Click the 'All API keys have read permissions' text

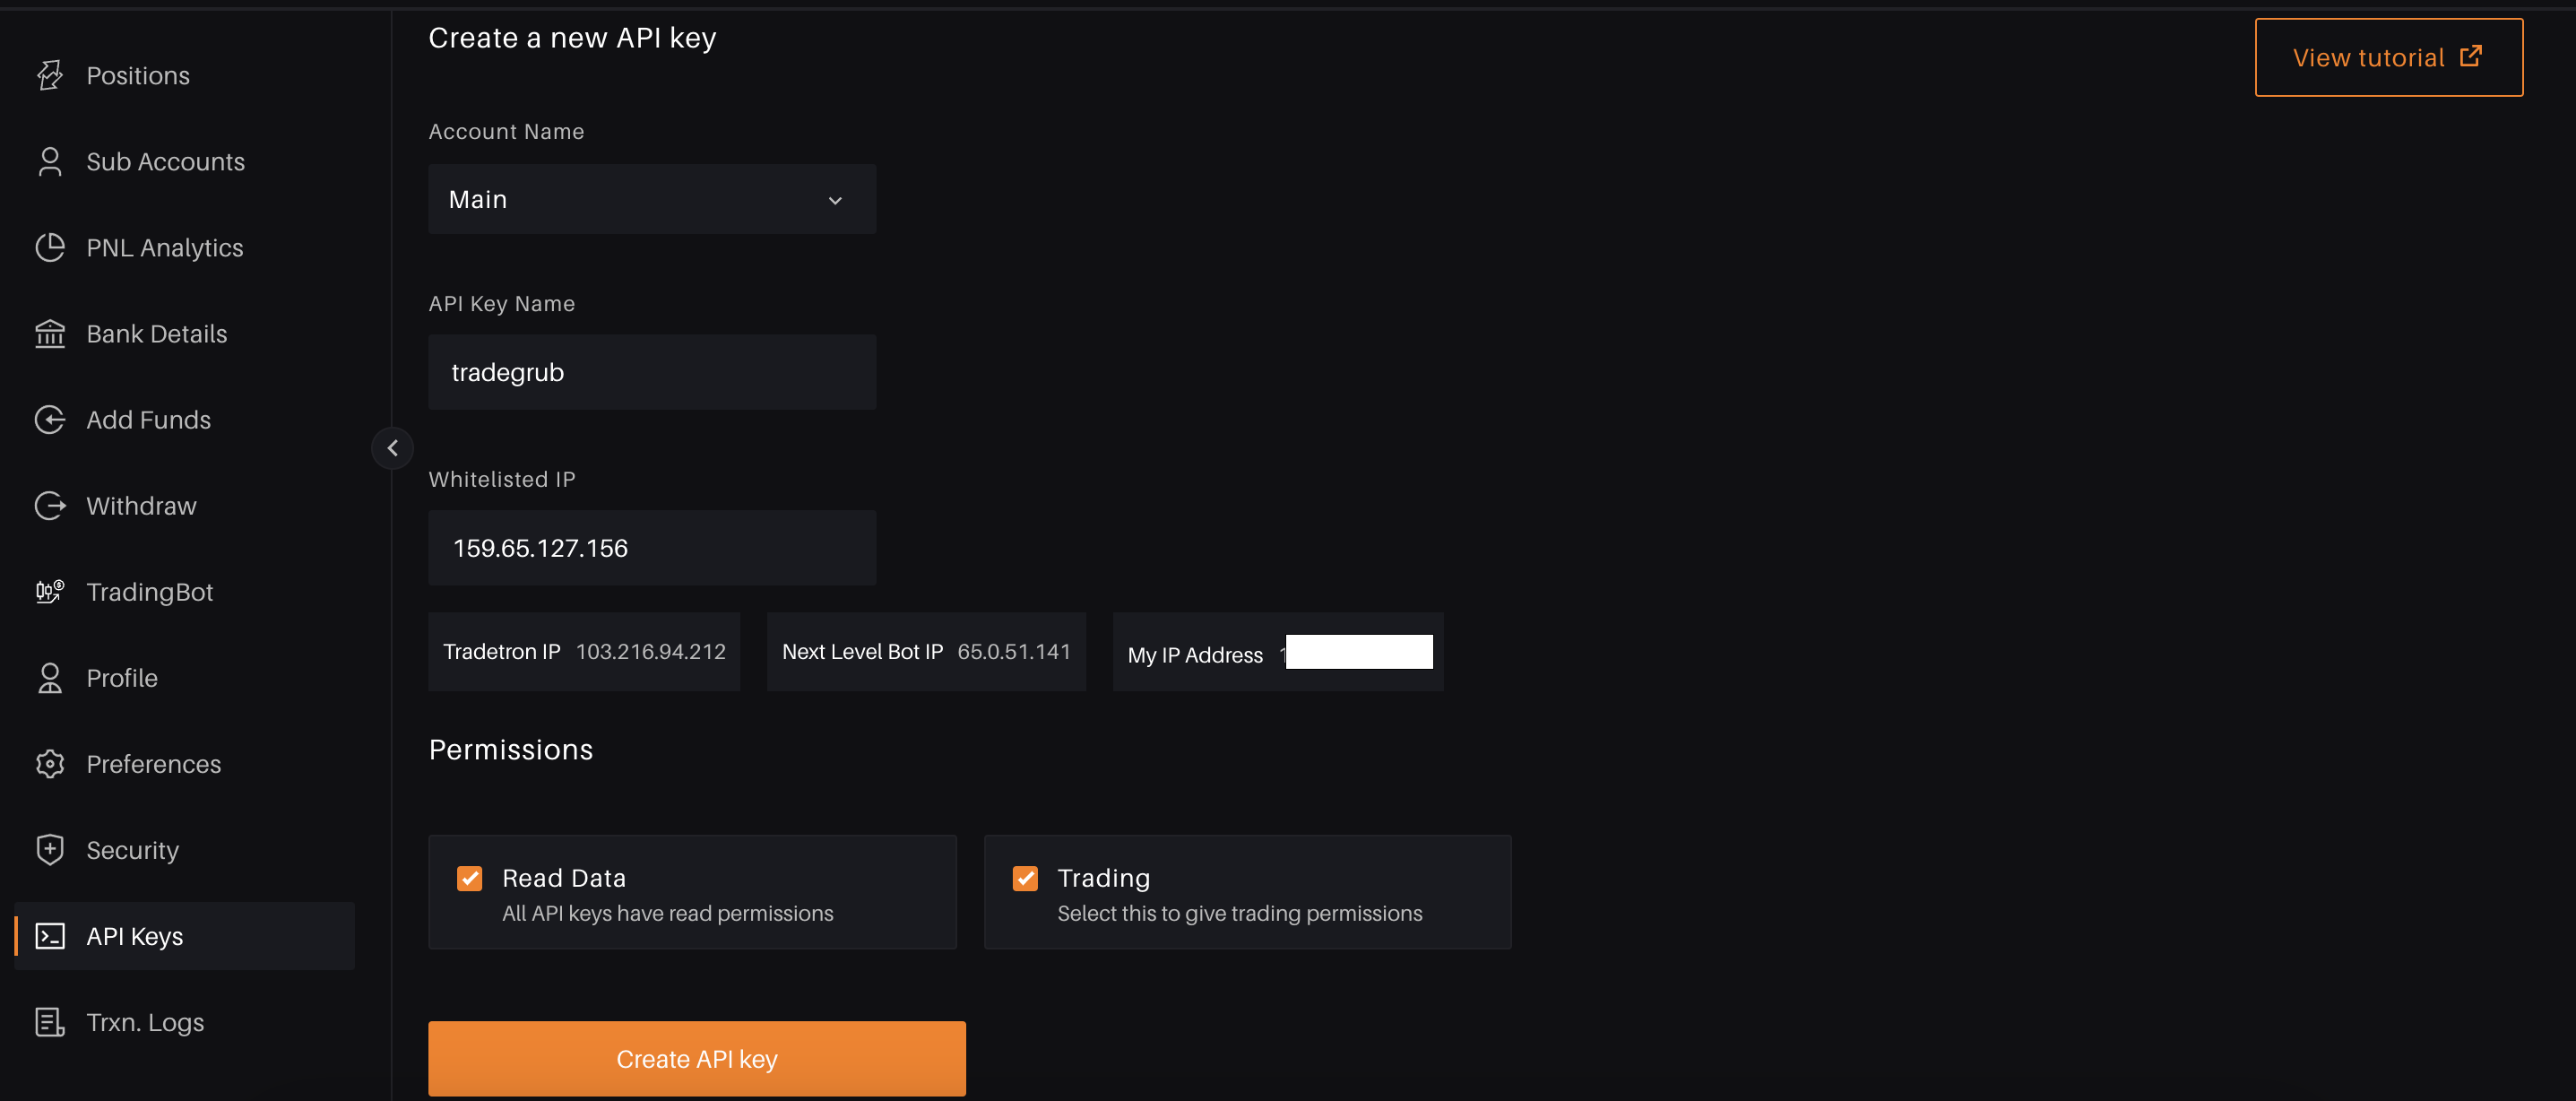point(667,913)
